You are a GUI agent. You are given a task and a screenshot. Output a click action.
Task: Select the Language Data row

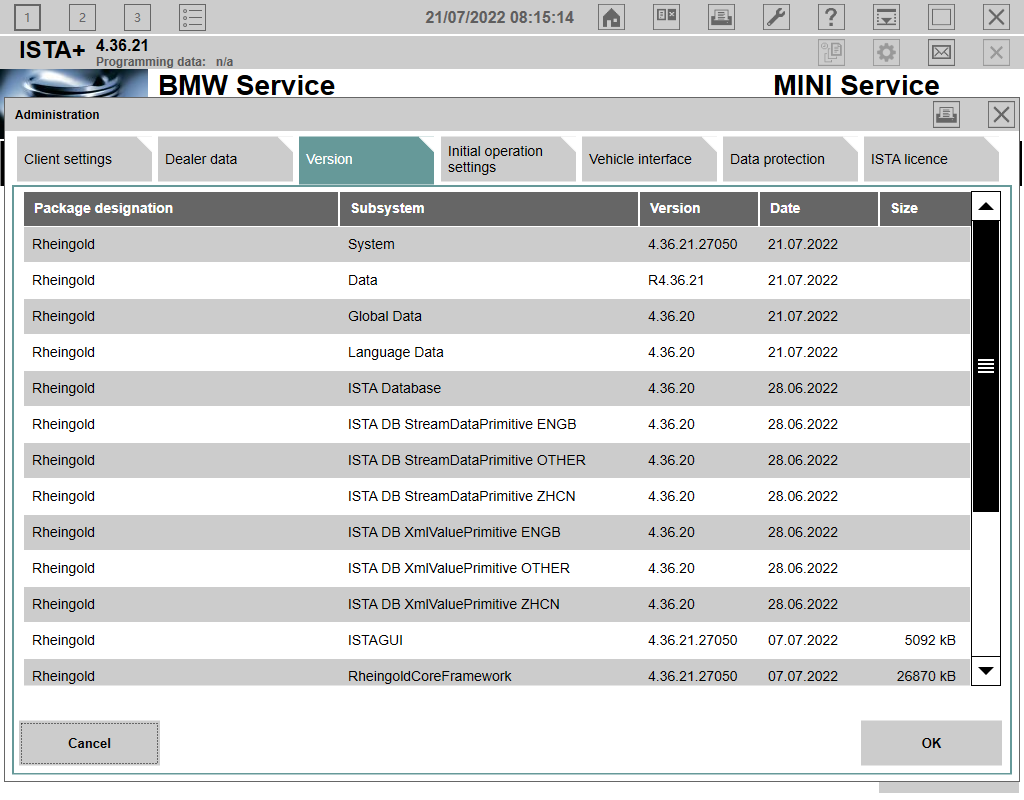[x=497, y=352]
